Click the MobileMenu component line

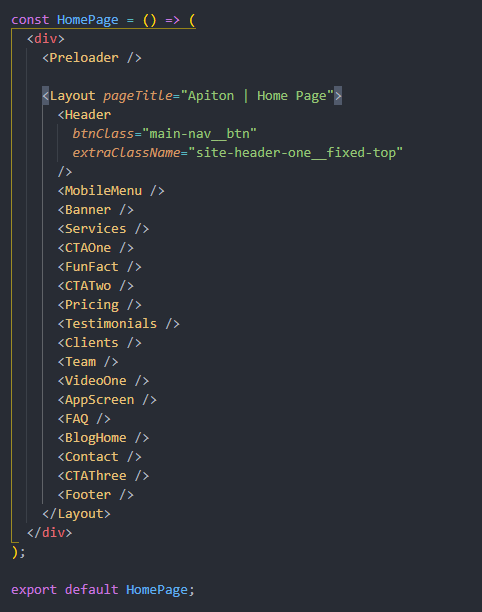click(111, 191)
